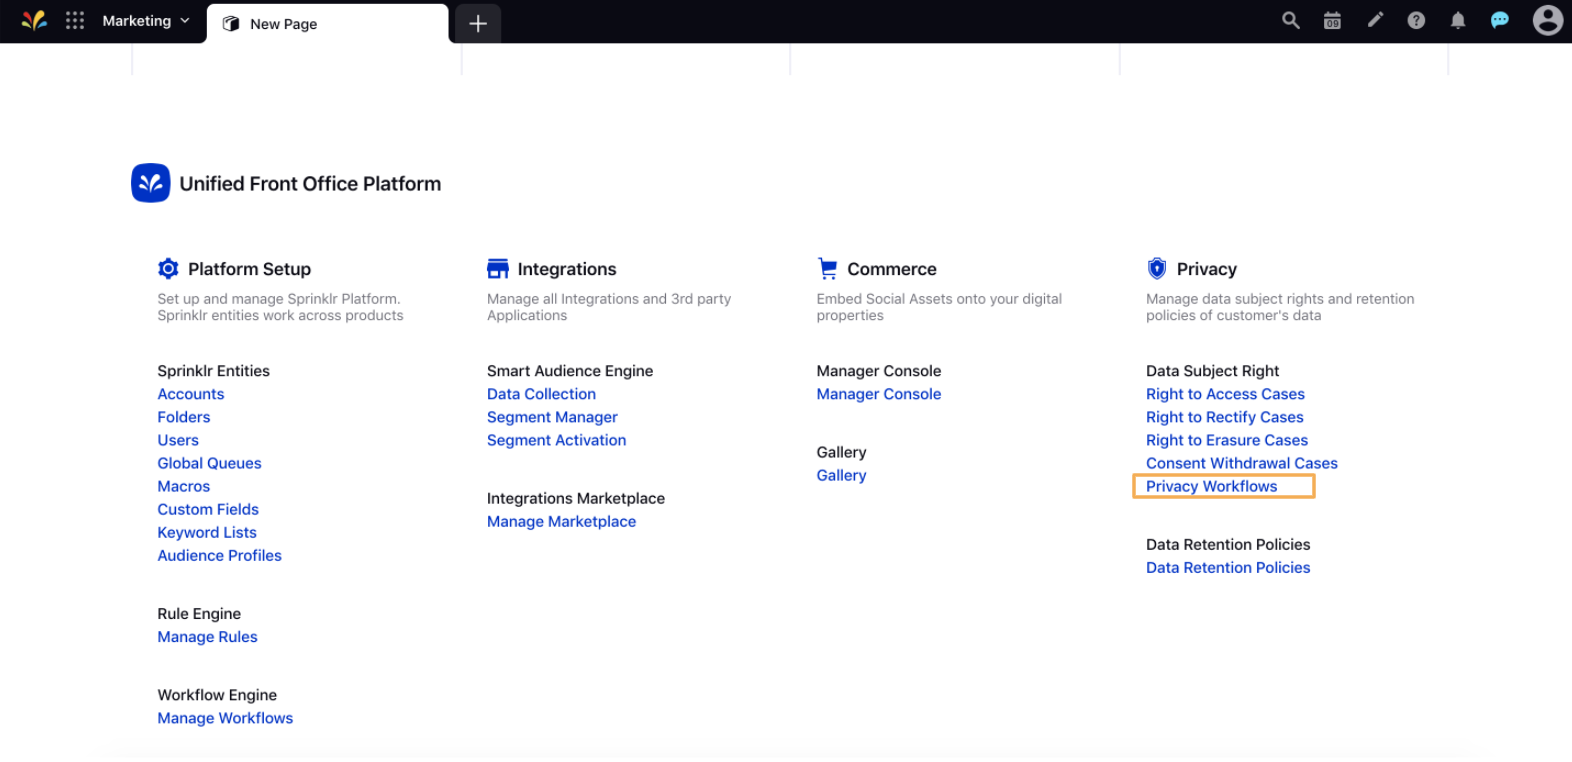
Task: Click the pencil edit icon
Action: [1375, 19]
